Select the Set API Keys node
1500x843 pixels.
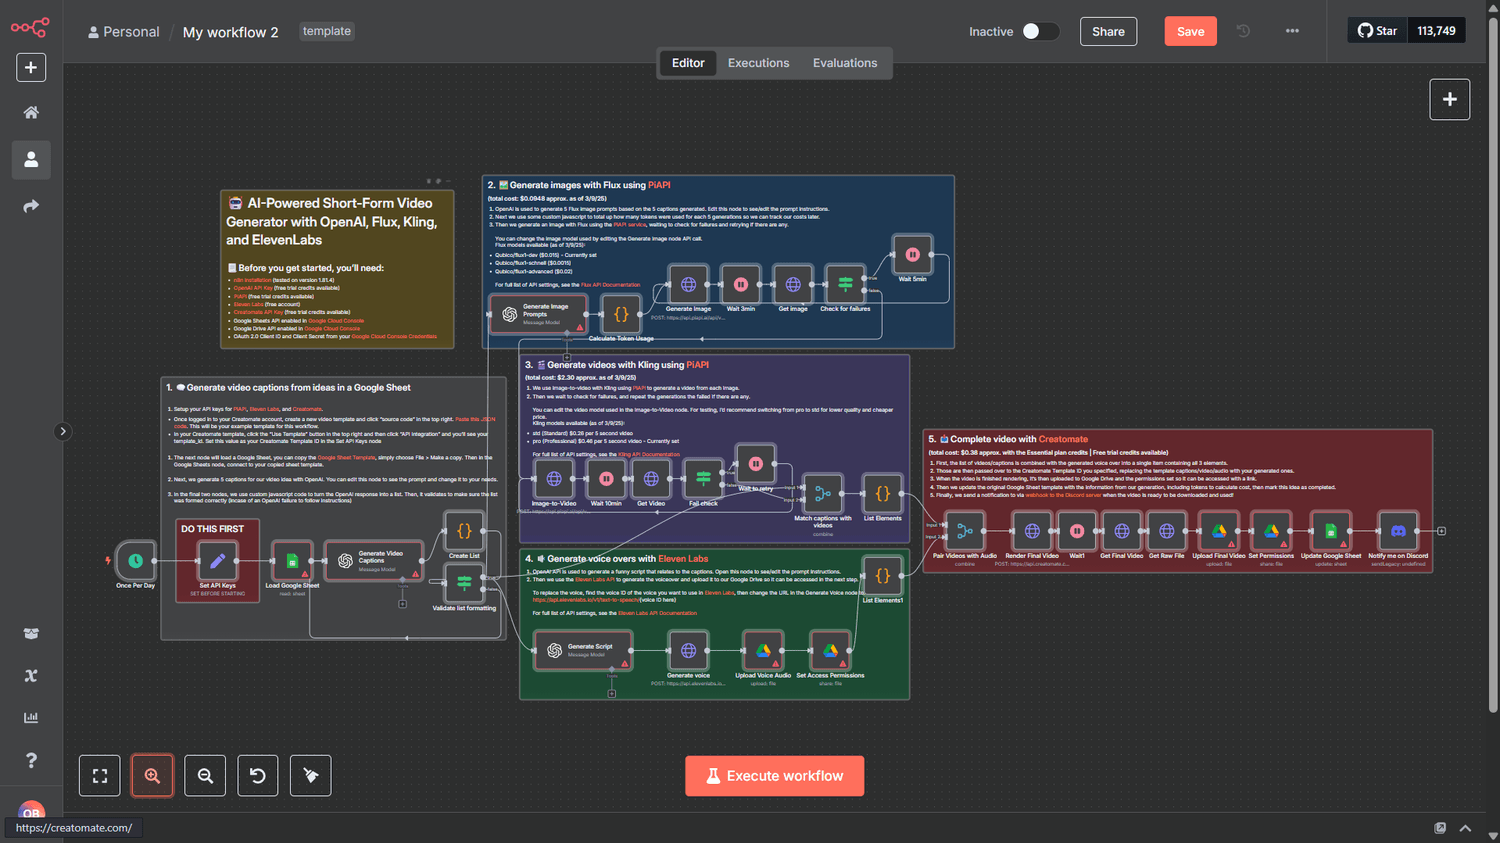[x=217, y=561]
